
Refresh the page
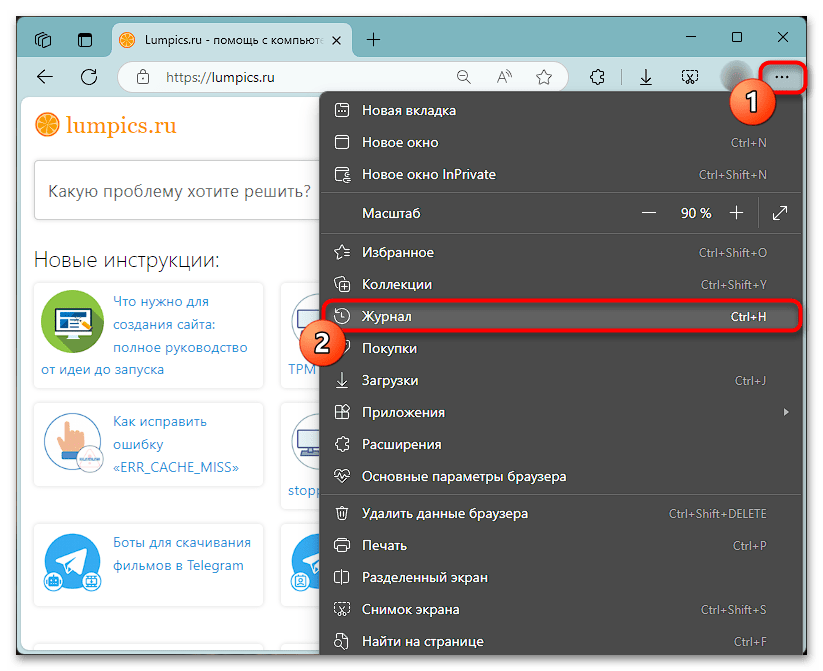pyautogui.click(x=89, y=77)
